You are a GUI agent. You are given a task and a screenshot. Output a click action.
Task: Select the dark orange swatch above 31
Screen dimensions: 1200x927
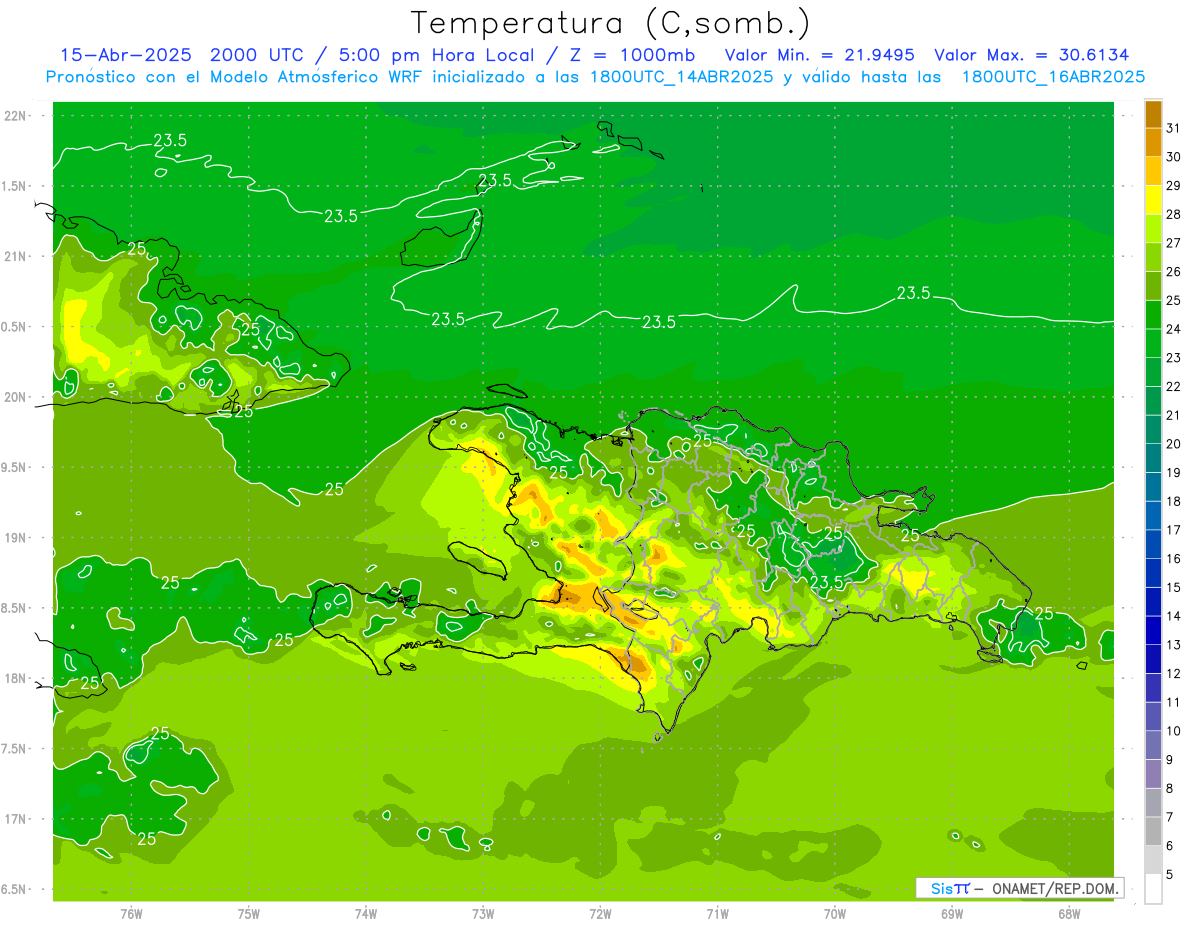point(1153,114)
